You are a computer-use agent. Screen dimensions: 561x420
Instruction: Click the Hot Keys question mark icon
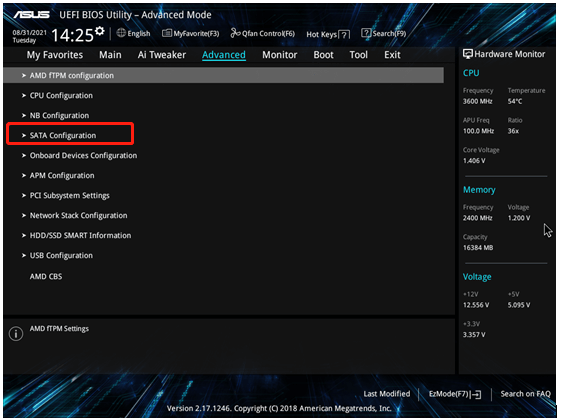[x=344, y=35]
